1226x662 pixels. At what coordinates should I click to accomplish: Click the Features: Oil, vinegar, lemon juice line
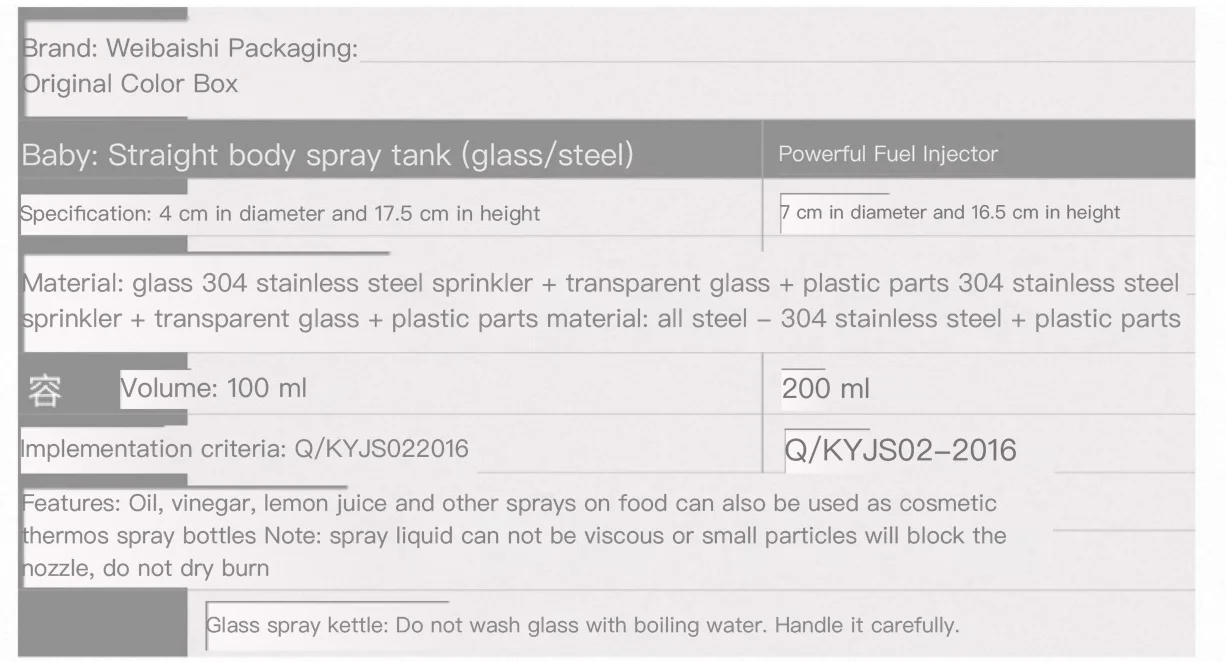pos(509,503)
